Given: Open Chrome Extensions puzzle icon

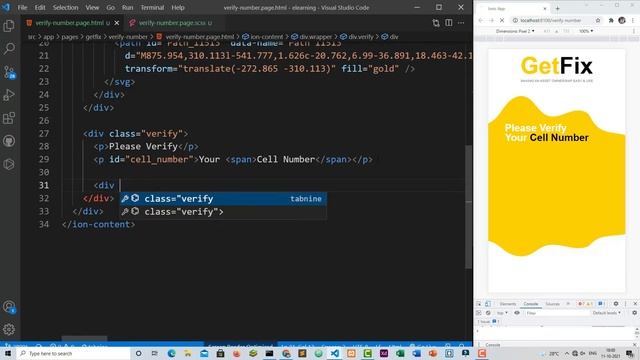Looking at the screenshot, I should [x=611, y=20].
